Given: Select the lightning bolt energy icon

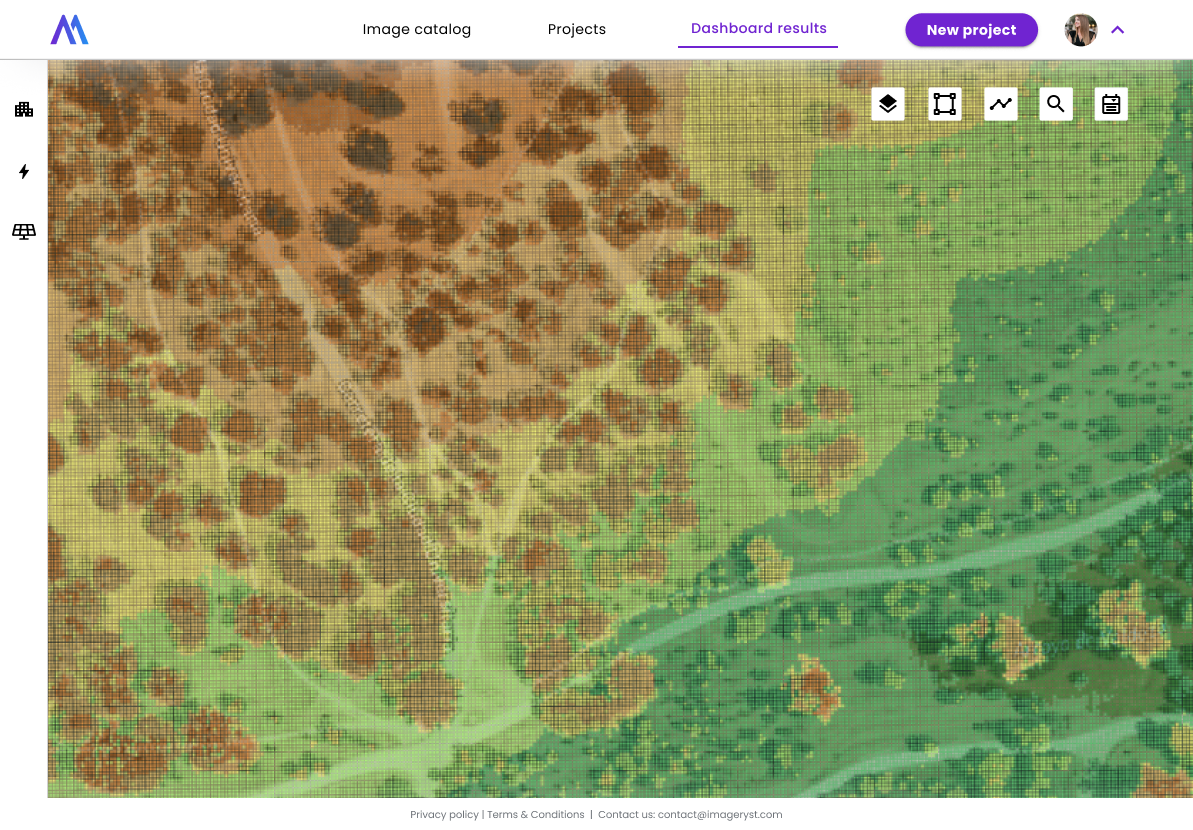Looking at the screenshot, I should (24, 171).
